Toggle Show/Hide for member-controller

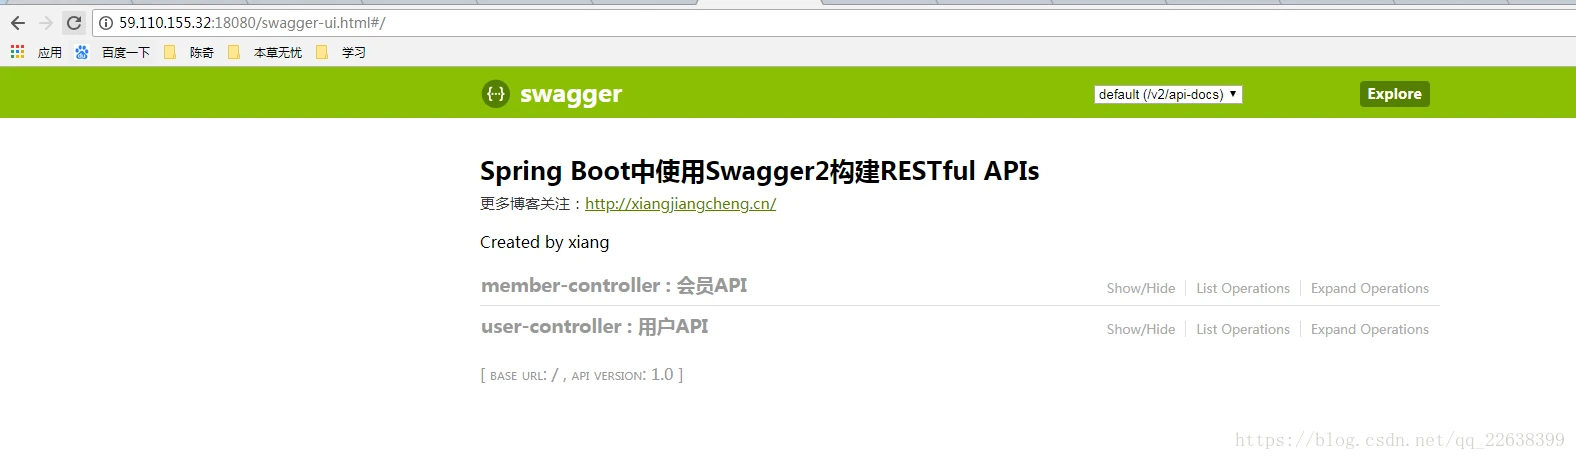pyautogui.click(x=1141, y=288)
